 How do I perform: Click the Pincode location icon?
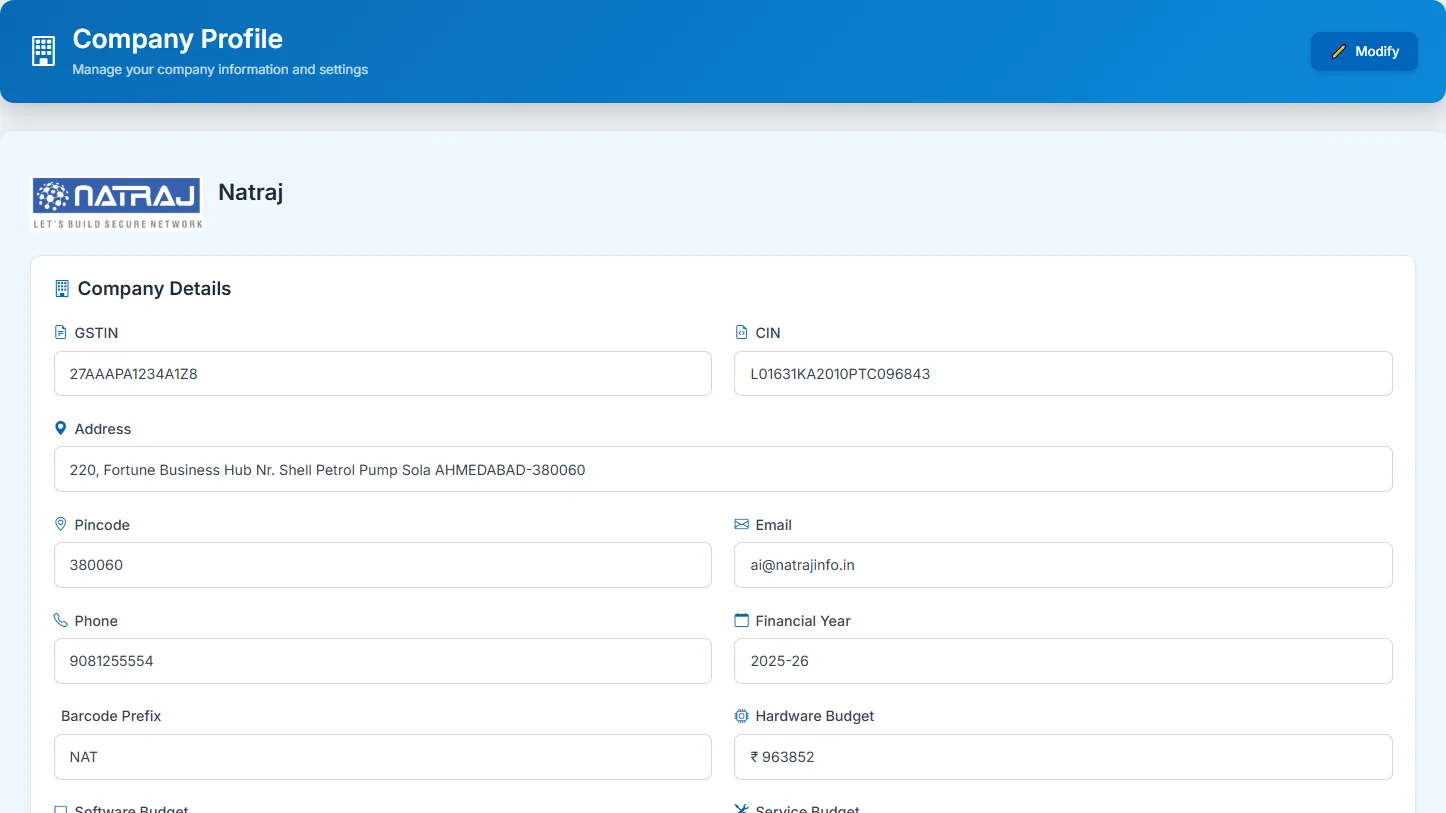[61, 524]
